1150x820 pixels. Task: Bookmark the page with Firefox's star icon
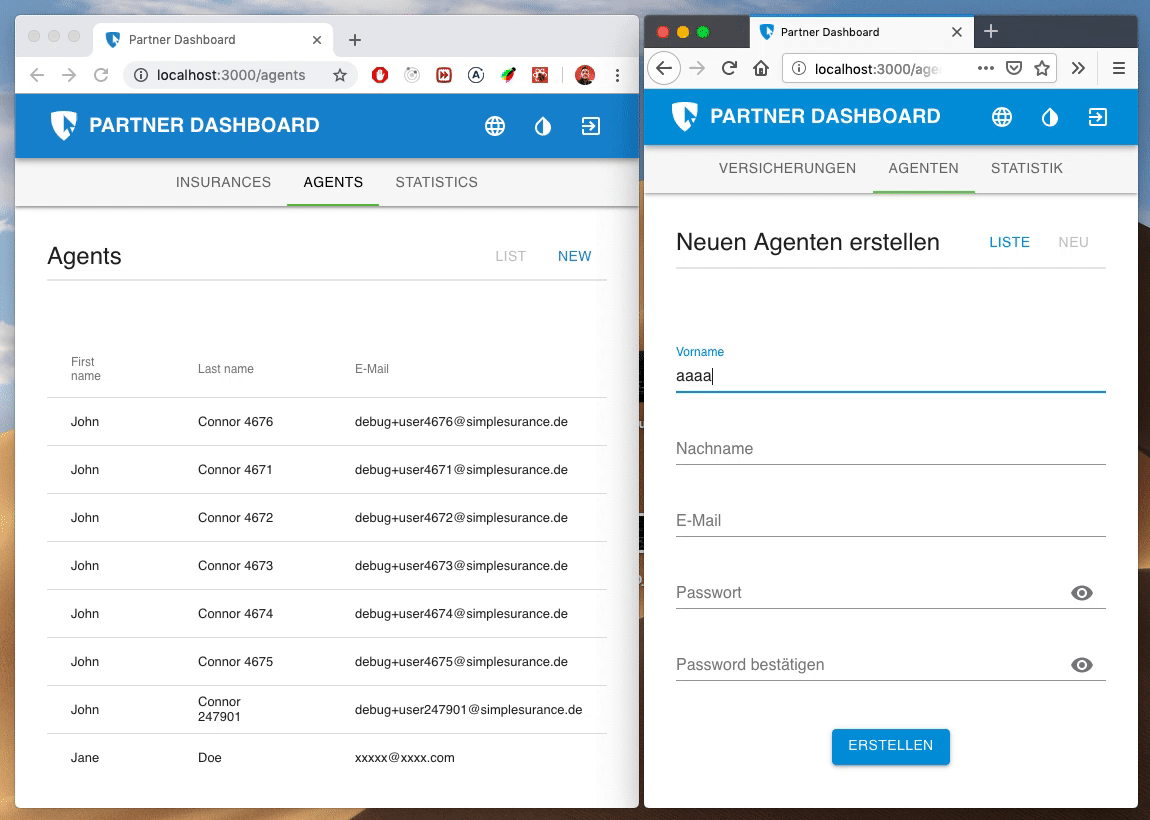click(1041, 68)
